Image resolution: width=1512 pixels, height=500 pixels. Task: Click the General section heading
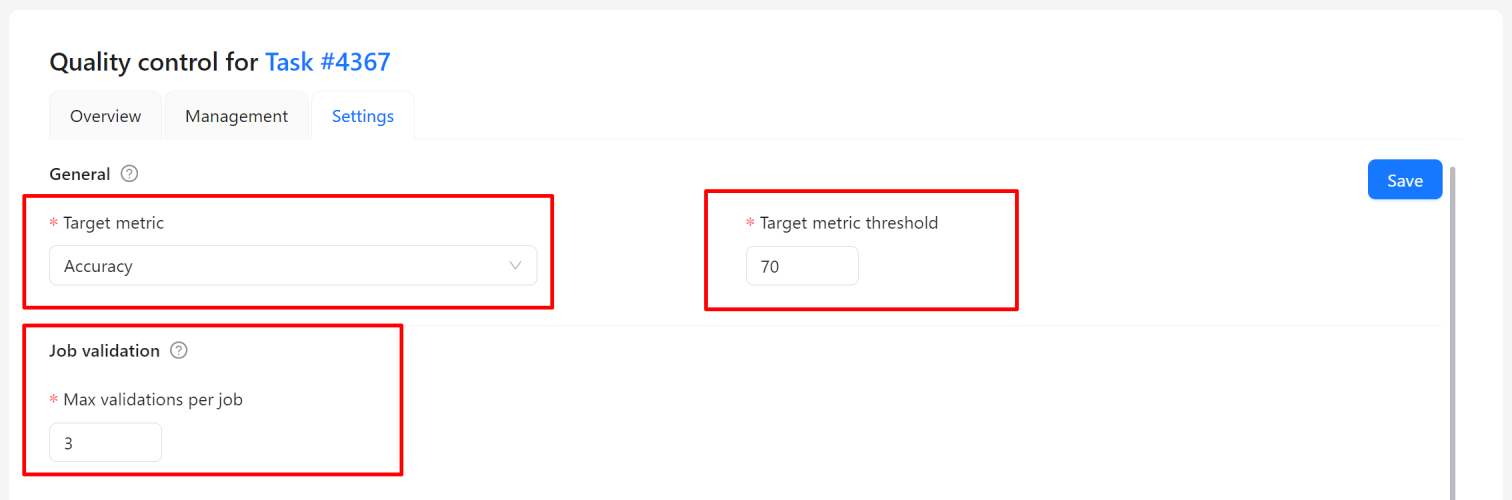pyautogui.click(x=80, y=174)
